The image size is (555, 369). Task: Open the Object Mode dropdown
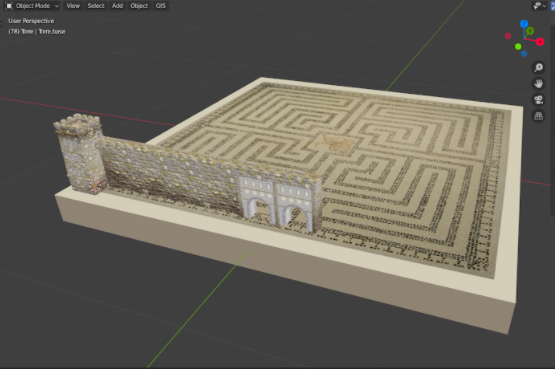(32, 6)
